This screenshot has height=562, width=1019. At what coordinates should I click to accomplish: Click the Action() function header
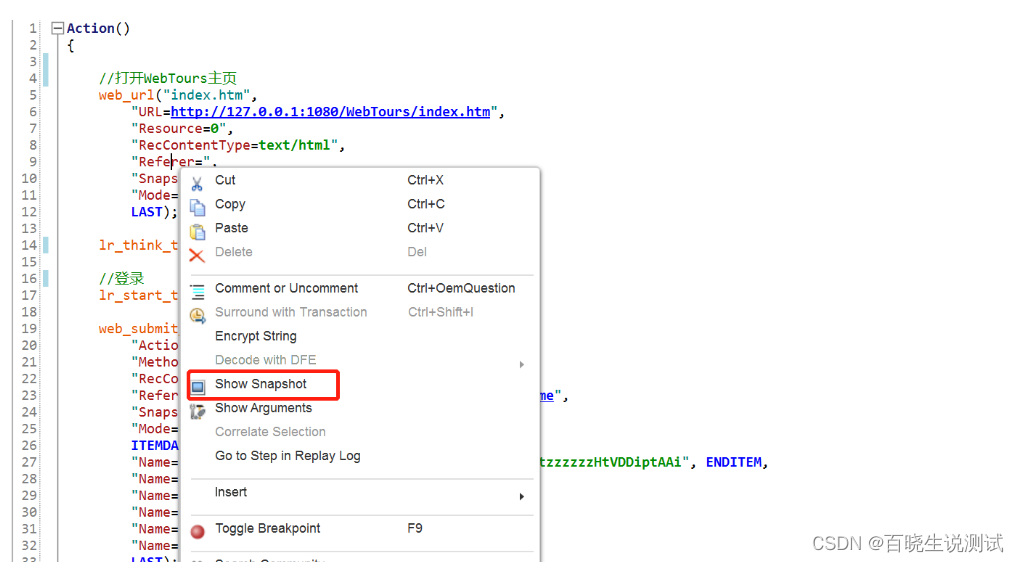(x=98, y=29)
